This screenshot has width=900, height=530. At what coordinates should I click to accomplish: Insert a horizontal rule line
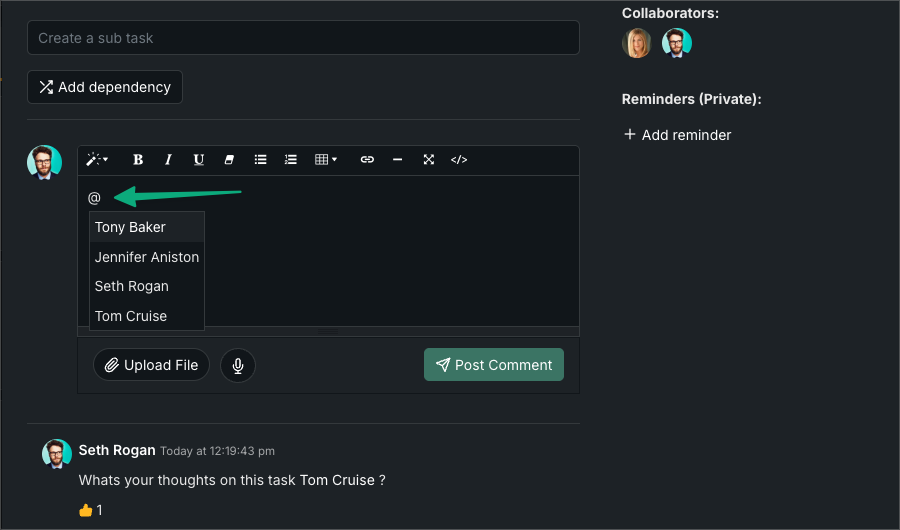(x=397, y=160)
